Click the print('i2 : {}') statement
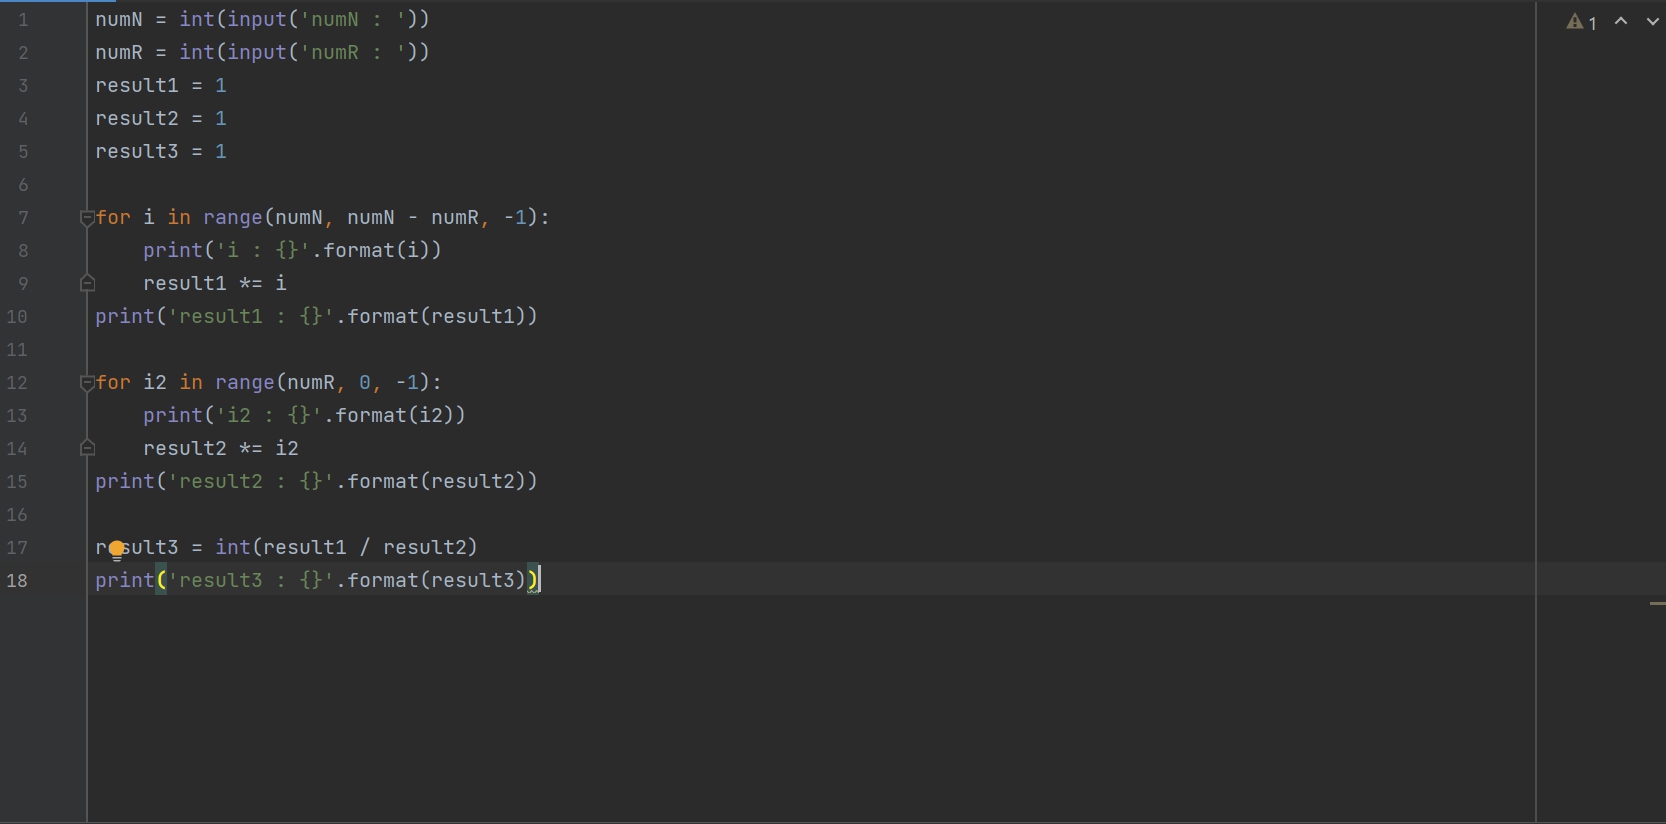Viewport: 1666px width, 824px height. point(304,416)
